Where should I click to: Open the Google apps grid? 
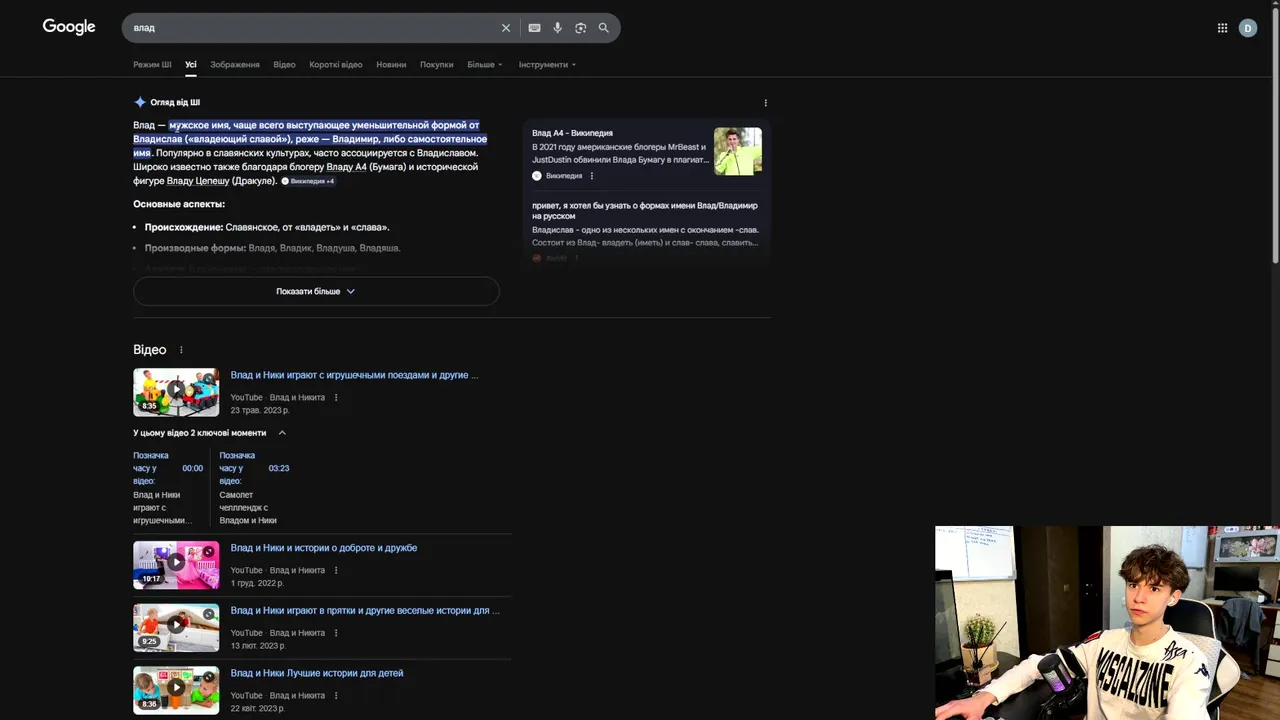[x=1222, y=28]
